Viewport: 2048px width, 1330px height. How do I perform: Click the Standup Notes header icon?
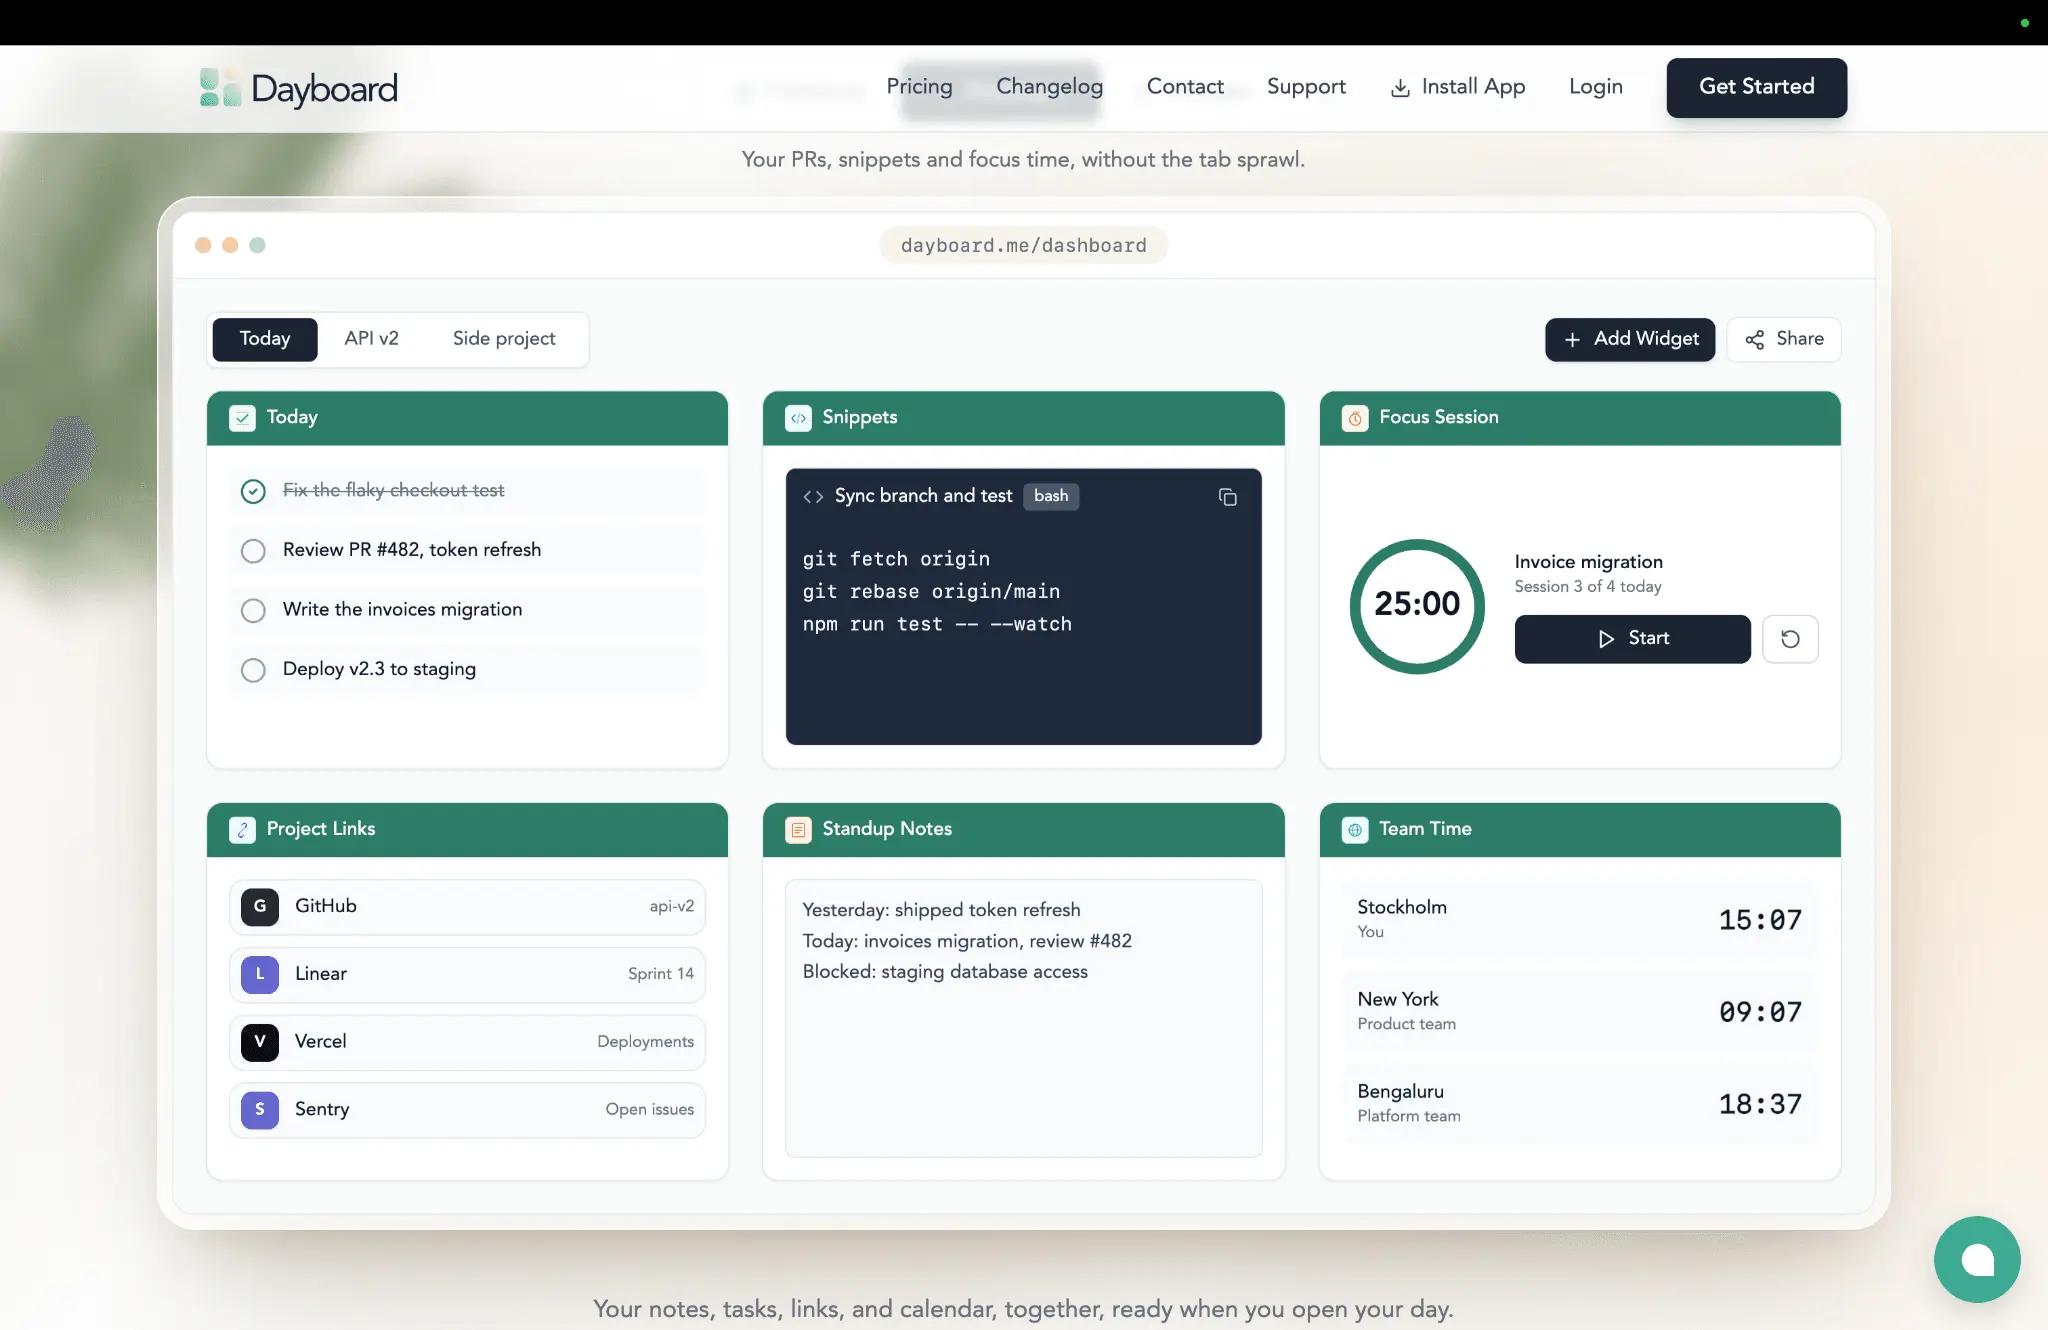pos(798,830)
